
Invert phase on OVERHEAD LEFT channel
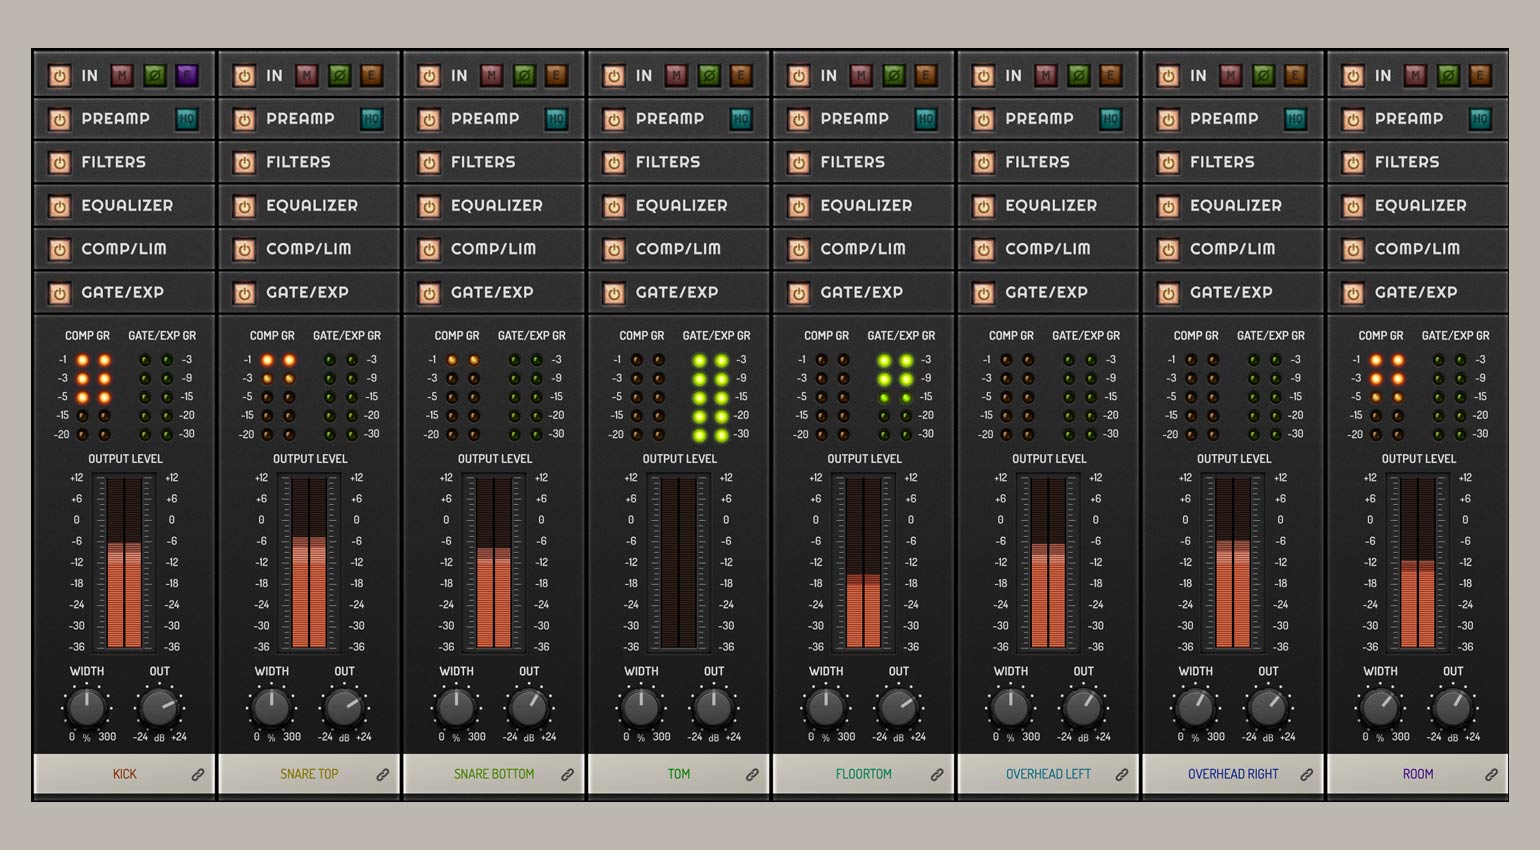[x=1078, y=75]
